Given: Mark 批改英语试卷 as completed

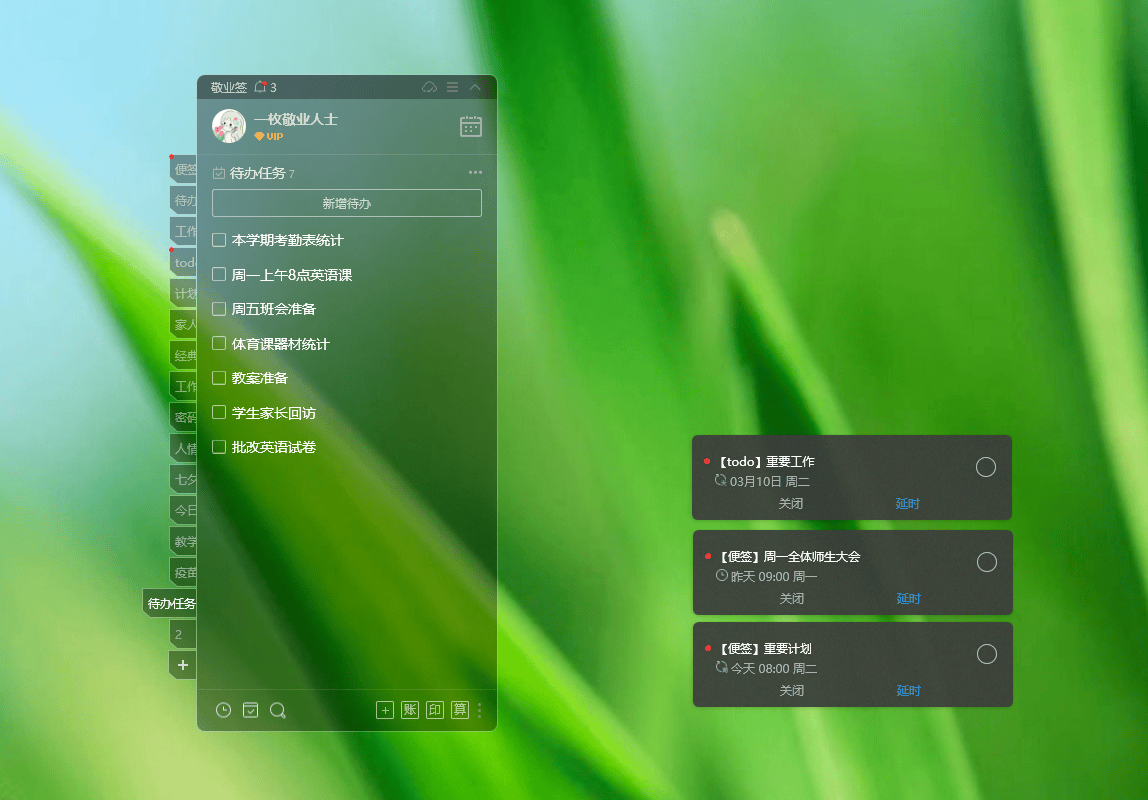Looking at the screenshot, I should (218, 446).
